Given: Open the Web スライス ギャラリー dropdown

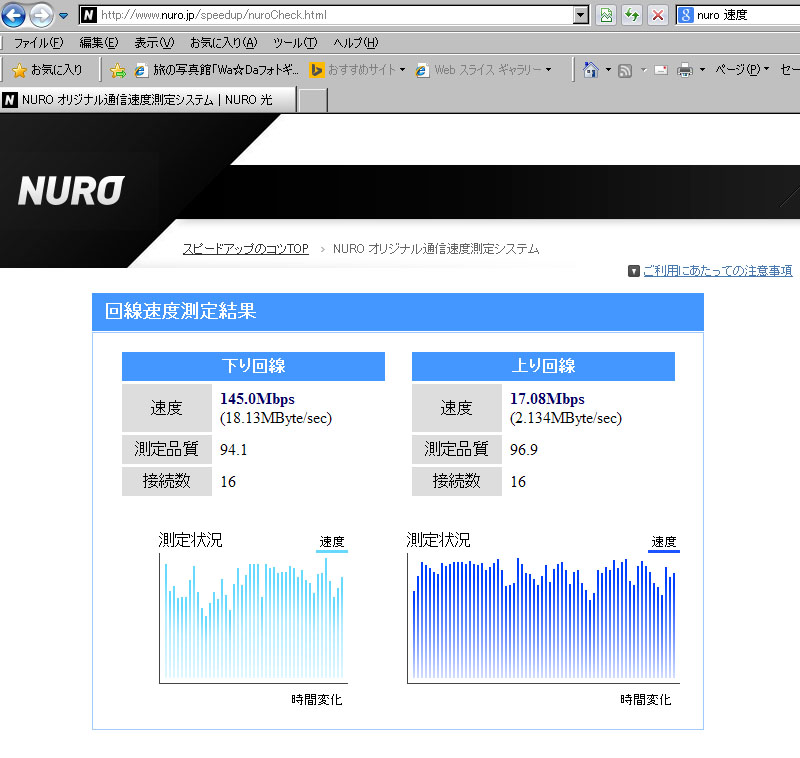Looking at the screenshot, I should [x=484, y=70].
